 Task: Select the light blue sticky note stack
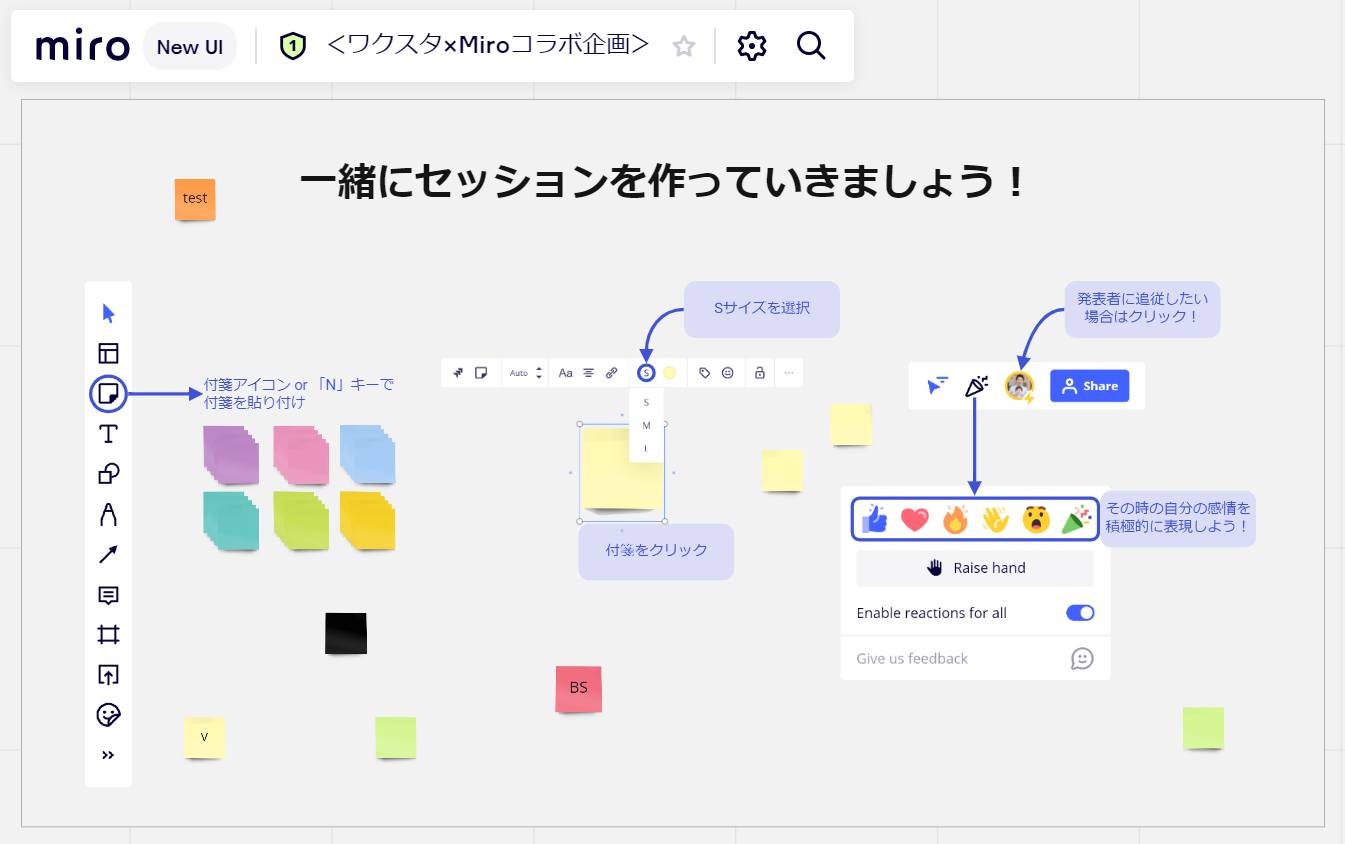(x=367, y=454)
